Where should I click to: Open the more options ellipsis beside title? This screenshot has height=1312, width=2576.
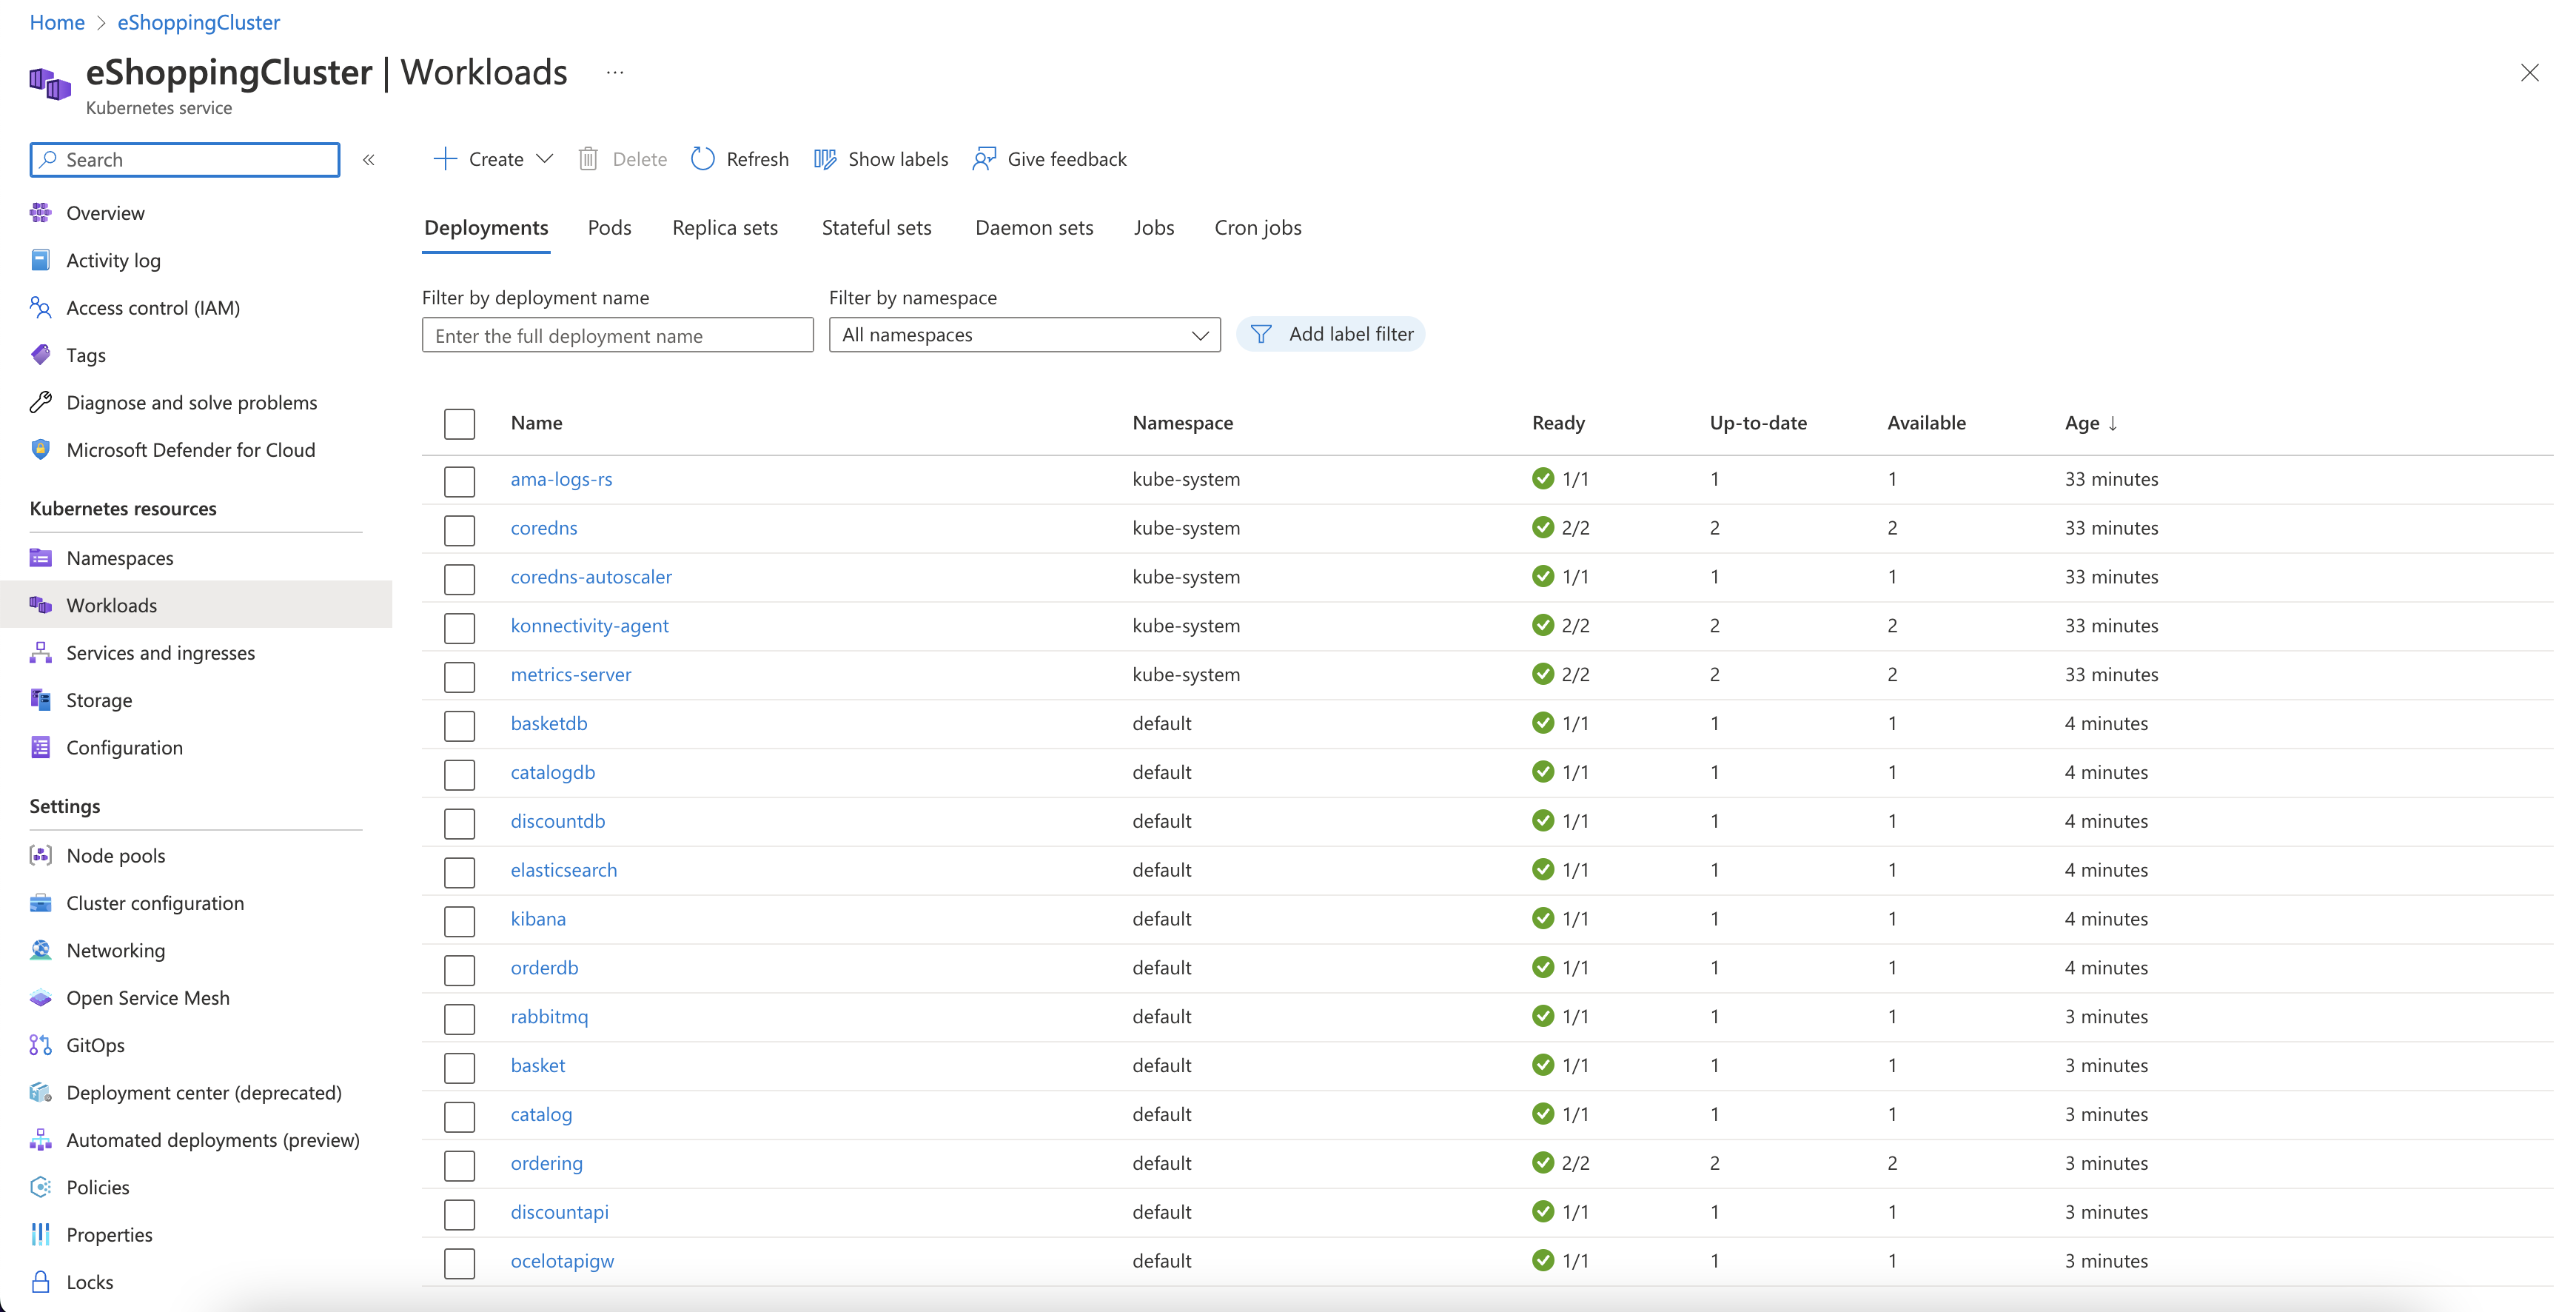pyautogui.click(x=615, y=73)
